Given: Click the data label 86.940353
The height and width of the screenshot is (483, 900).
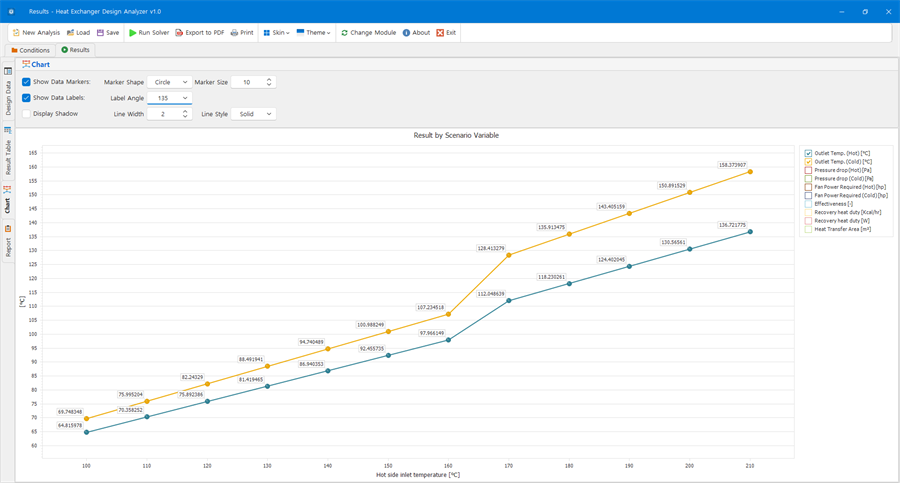Looking at the screenshot, I should pyautogui.click(x=311, y=364).
